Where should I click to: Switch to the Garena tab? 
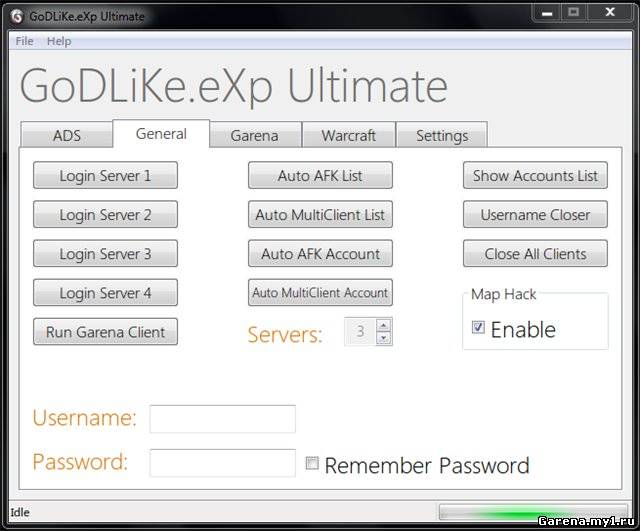click(254, 135)
